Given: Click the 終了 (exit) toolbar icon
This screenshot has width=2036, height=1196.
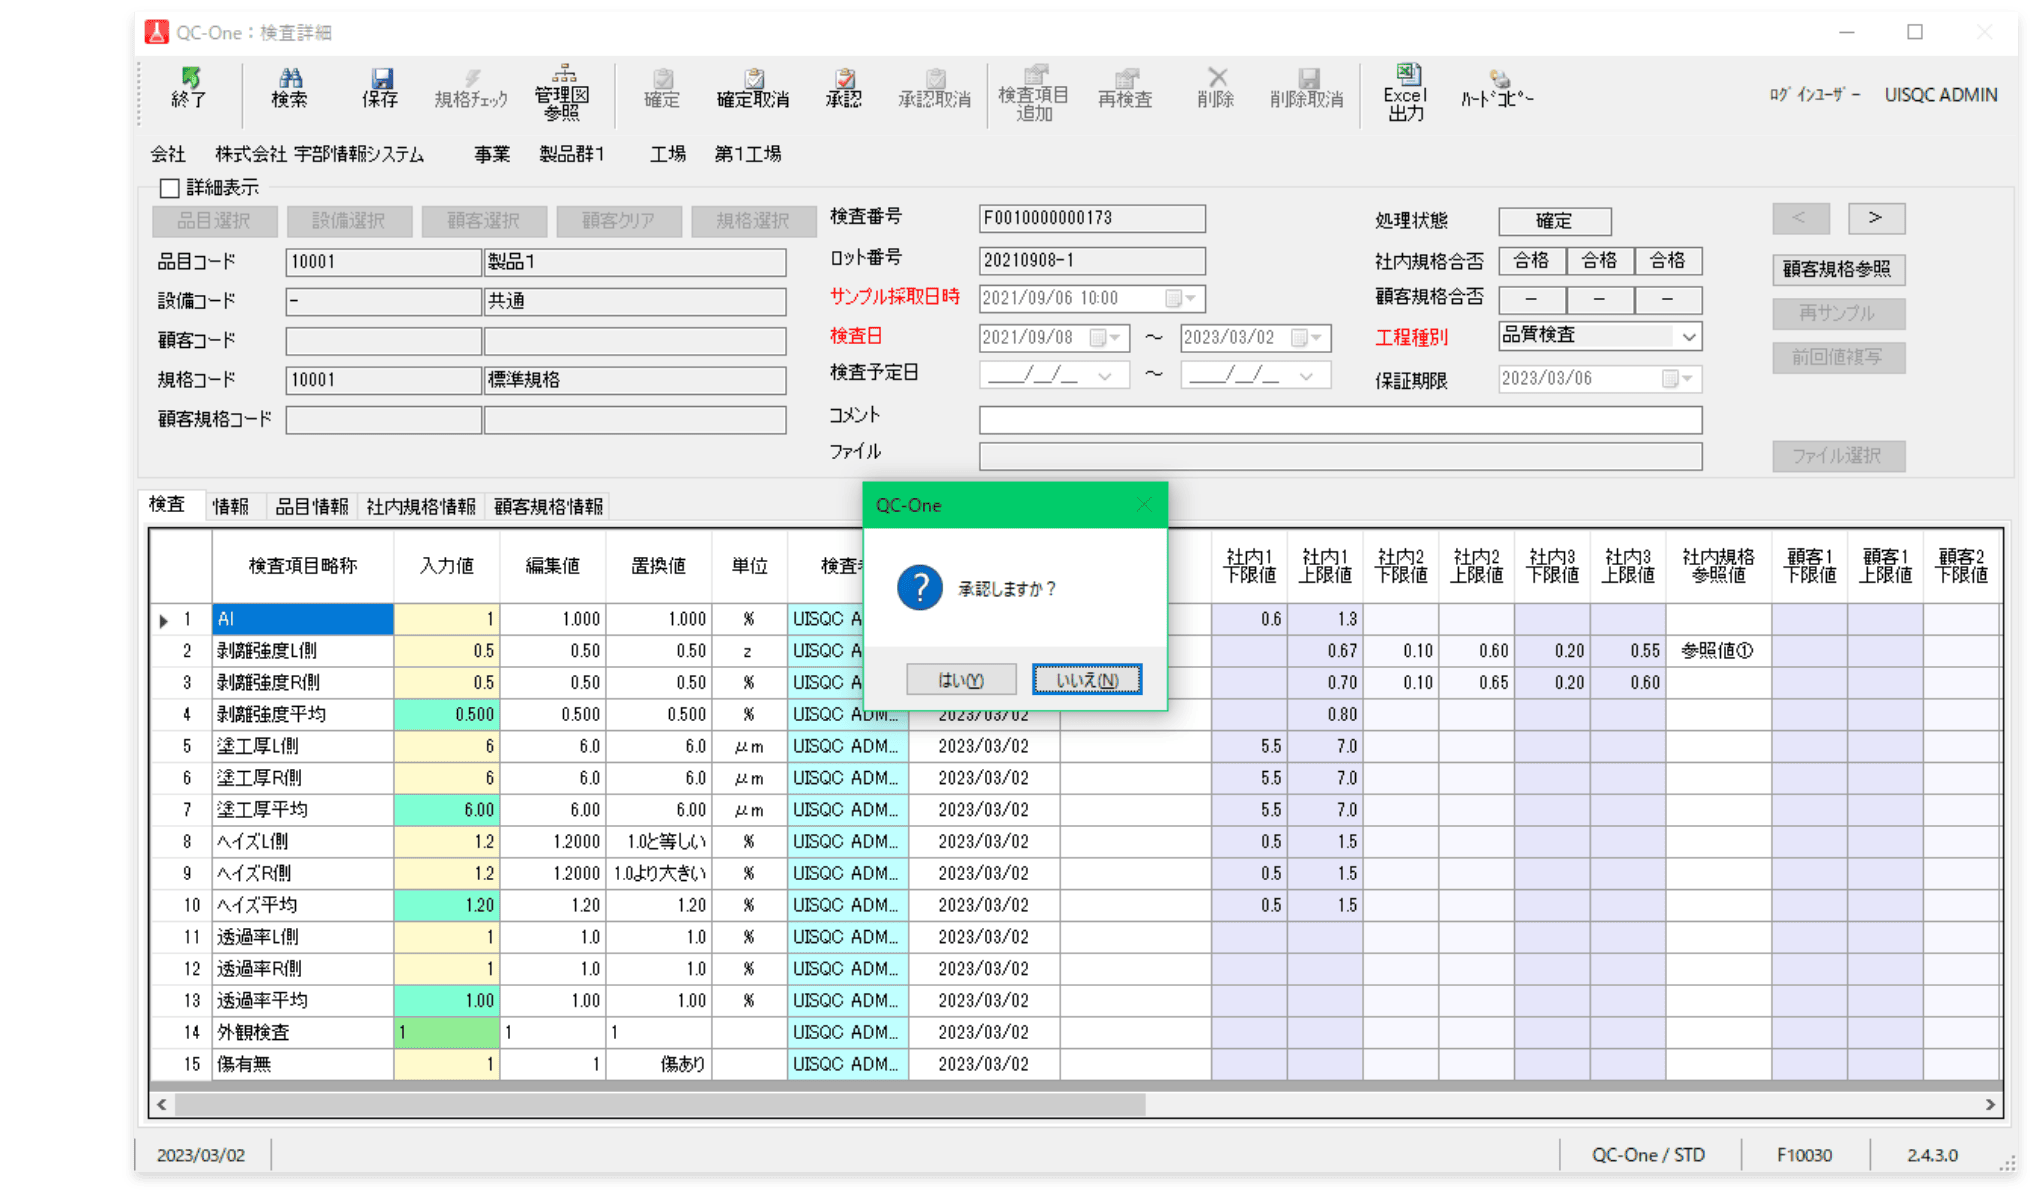Looking at the screenshot, I should pos(188,87).
